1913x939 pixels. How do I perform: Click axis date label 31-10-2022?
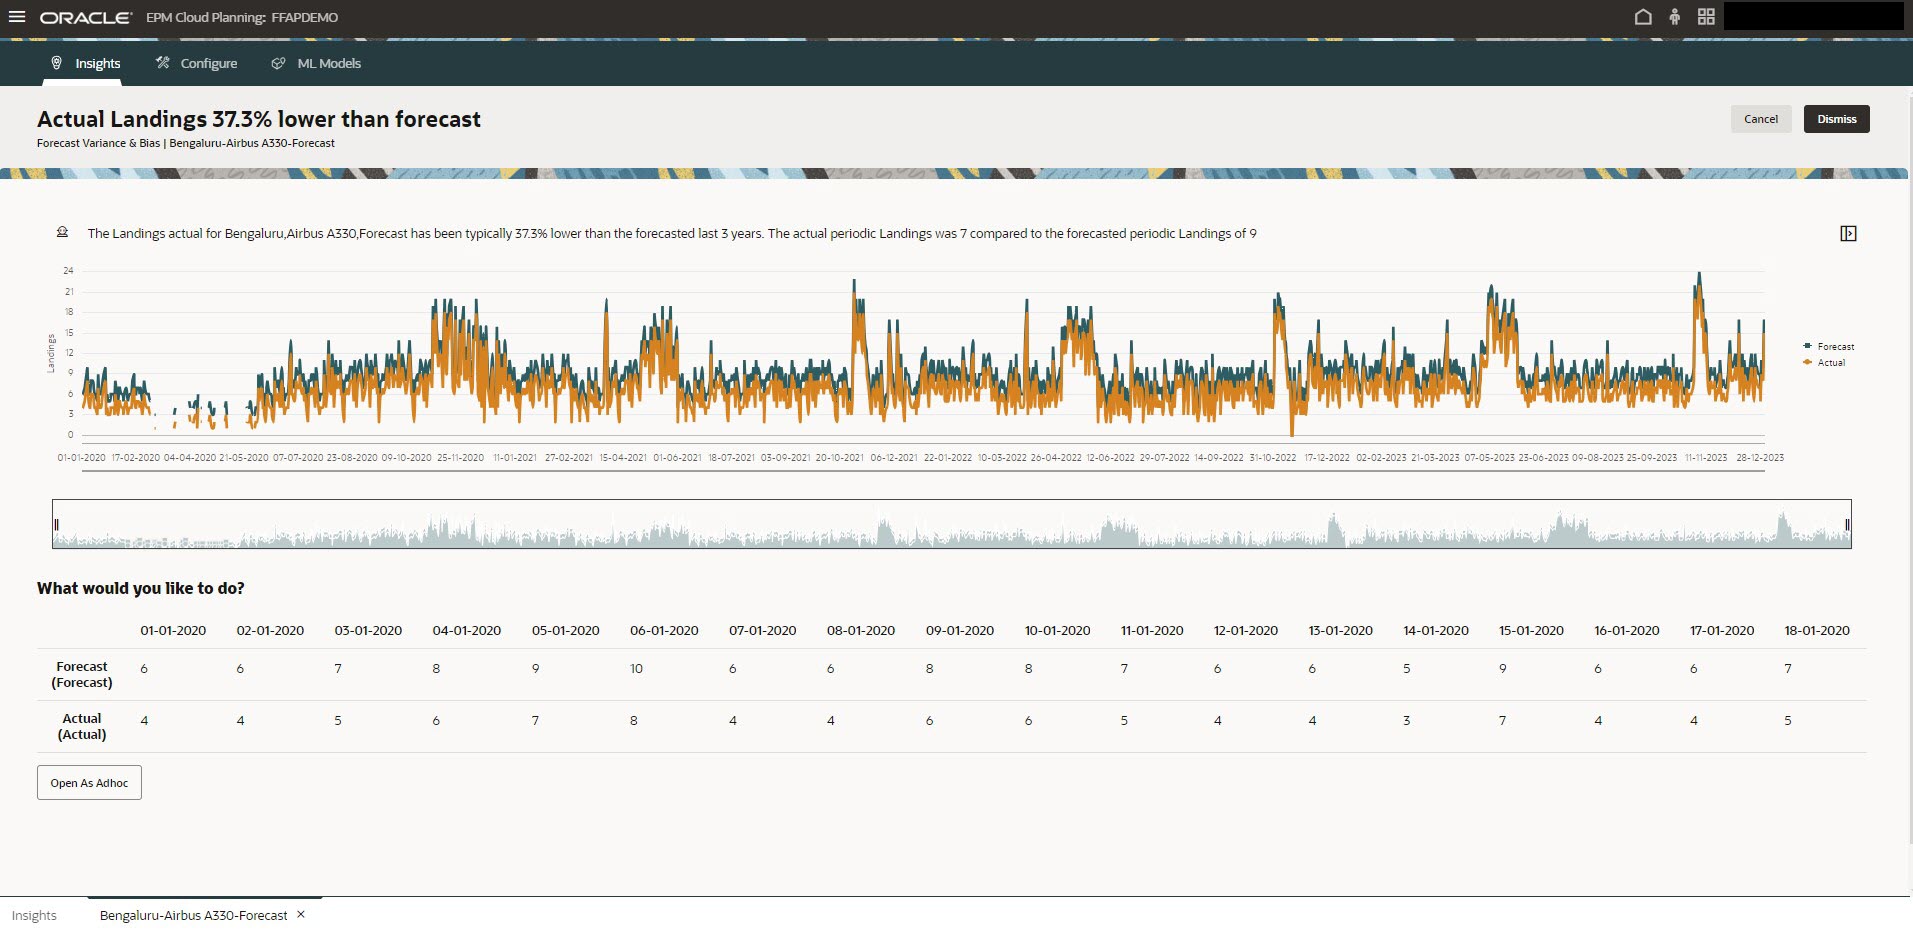[x=1272, y=457]
